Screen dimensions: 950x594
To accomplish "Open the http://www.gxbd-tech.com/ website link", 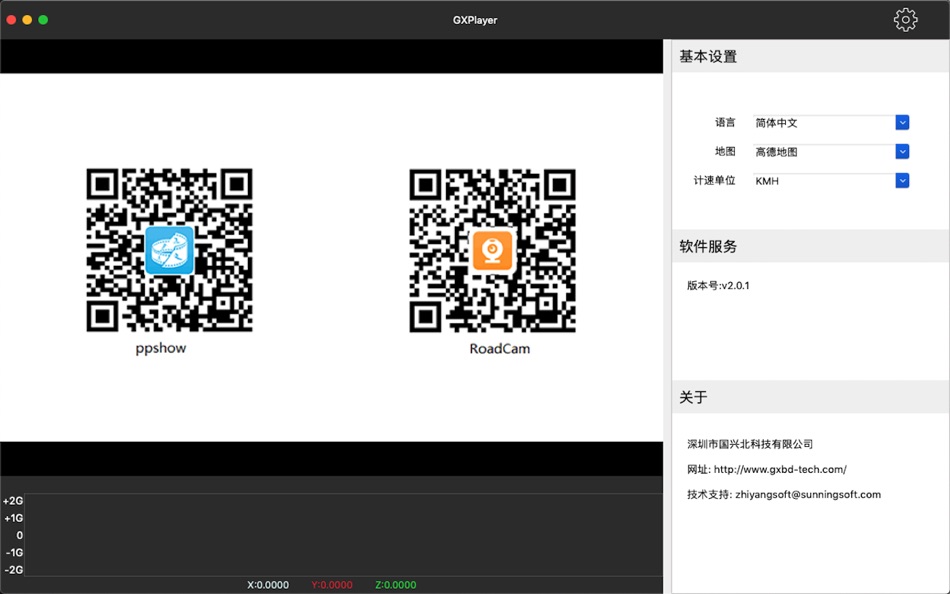I will click(780, 469).
